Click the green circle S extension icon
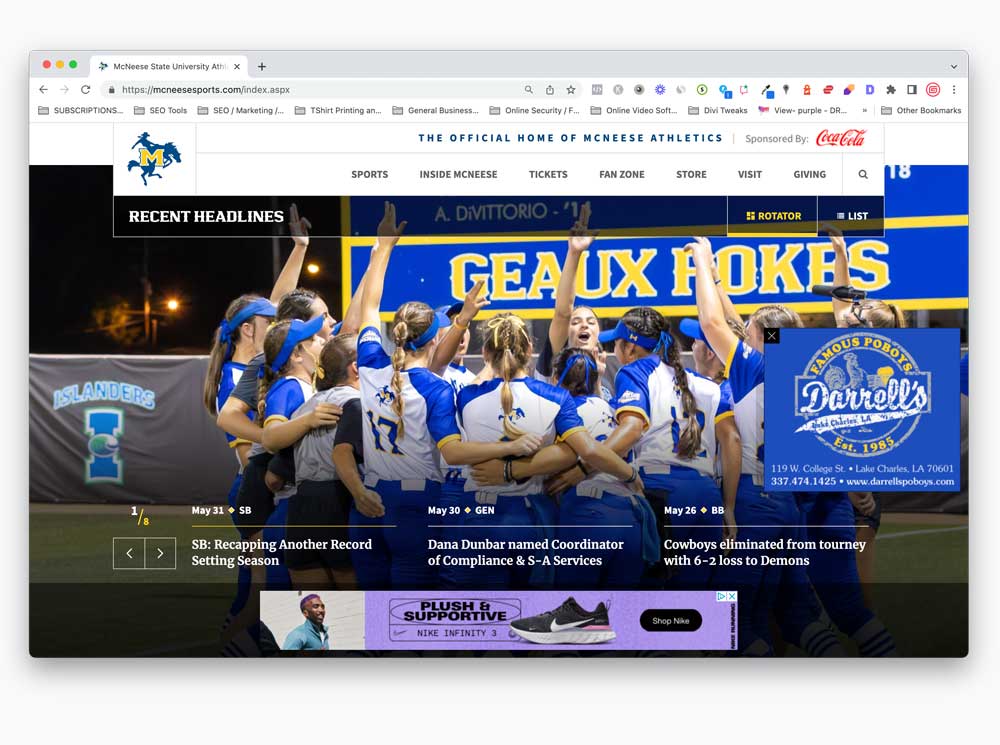This screenshot has width=1000, height=745. (x=702, y=90)
